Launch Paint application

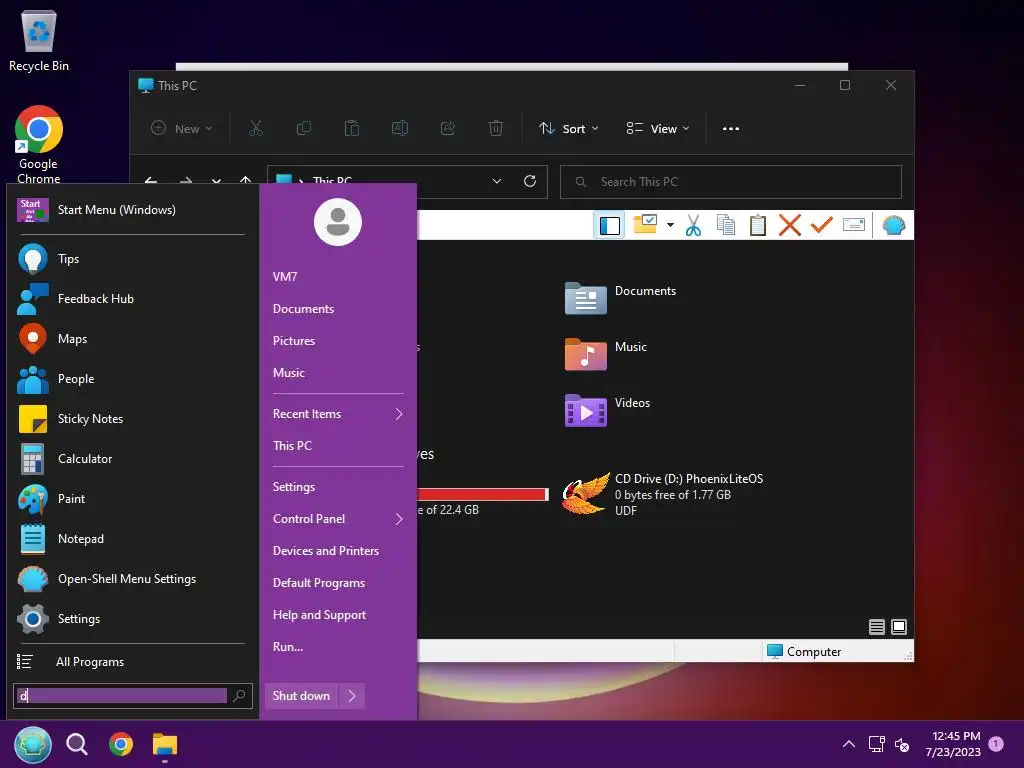pyautogui.click(x=131, y=498)
